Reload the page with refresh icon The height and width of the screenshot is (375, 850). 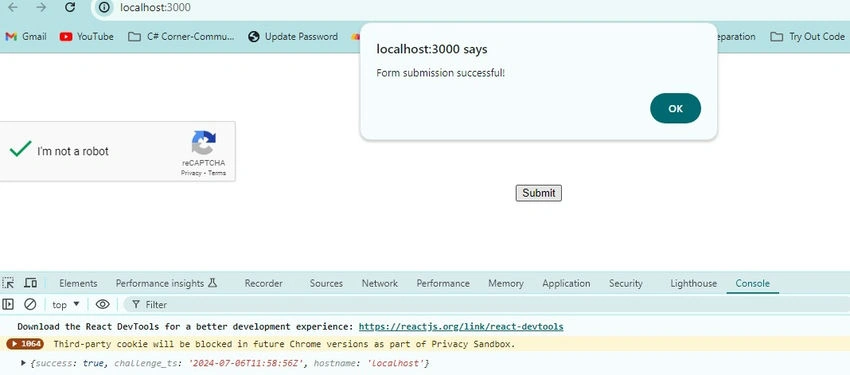(70, 7)
